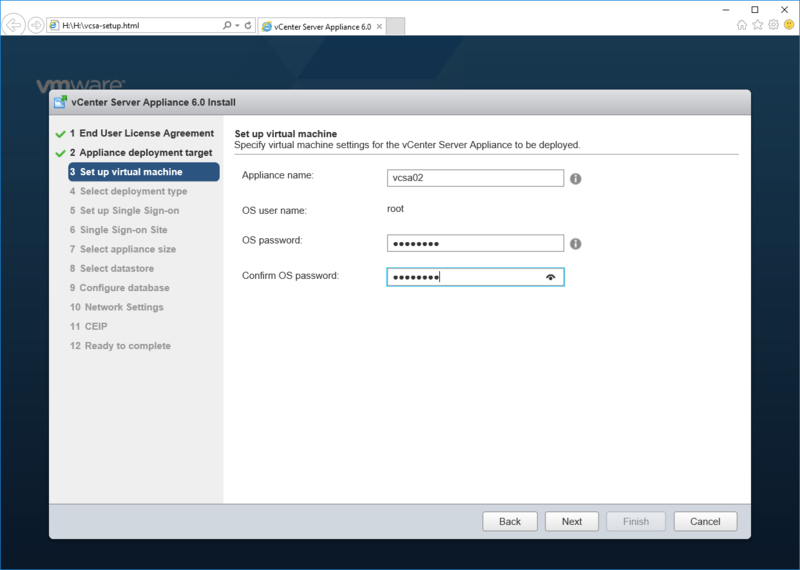Cancel the appliance installation
800x570 pixels.
click(x=705, y=522)
